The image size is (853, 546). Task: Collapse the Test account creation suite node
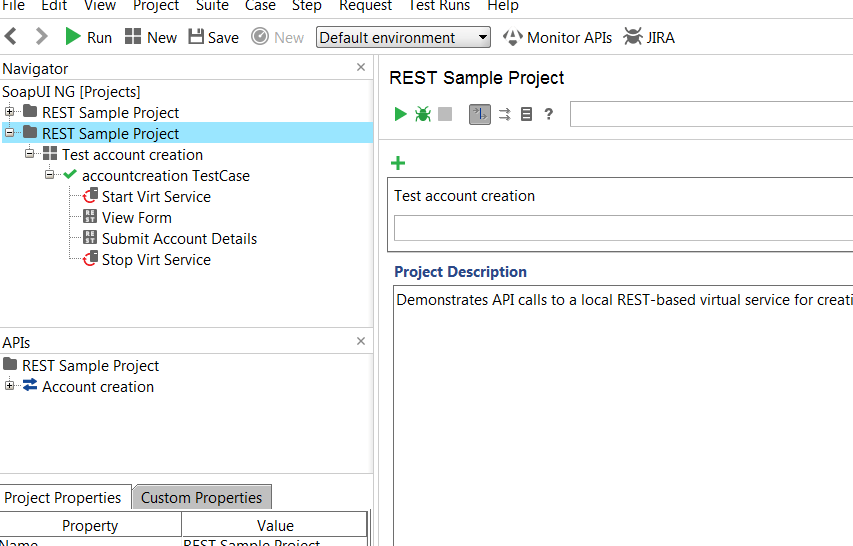(30, 154)
